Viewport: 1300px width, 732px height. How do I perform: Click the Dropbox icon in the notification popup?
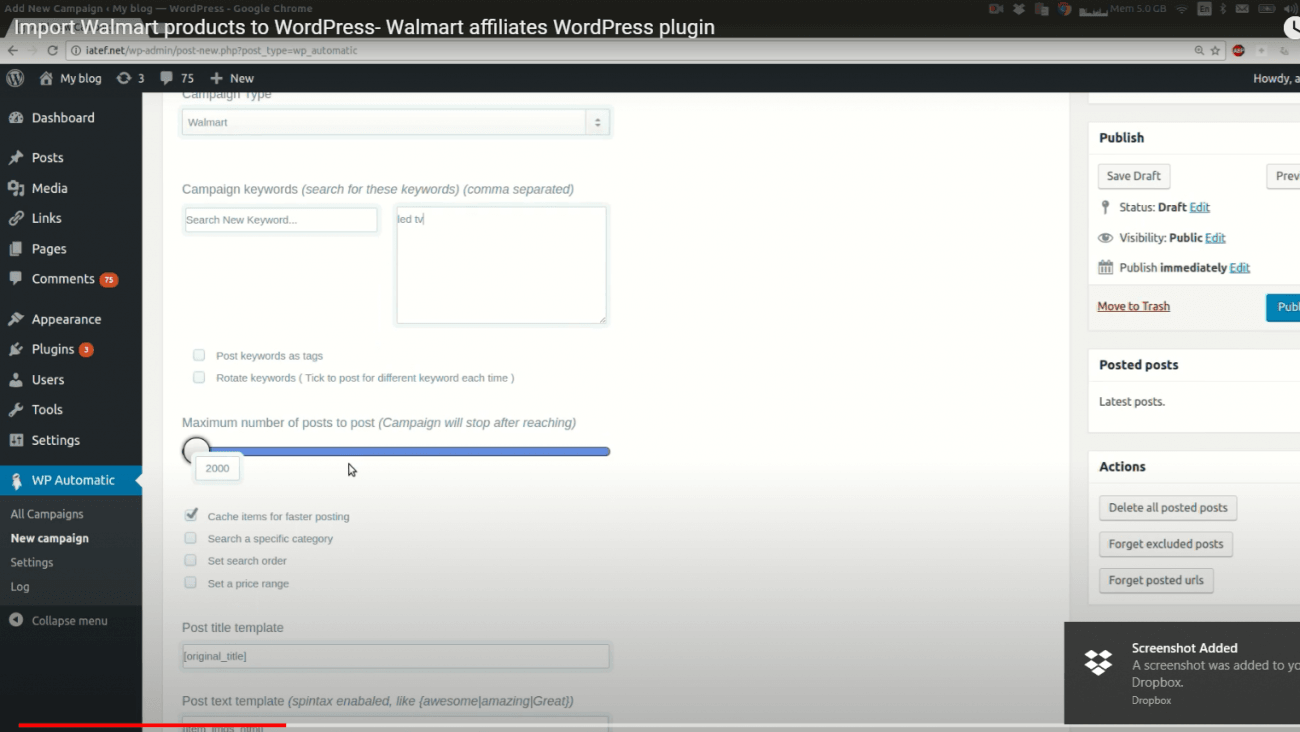click(x=1098, y=662)
